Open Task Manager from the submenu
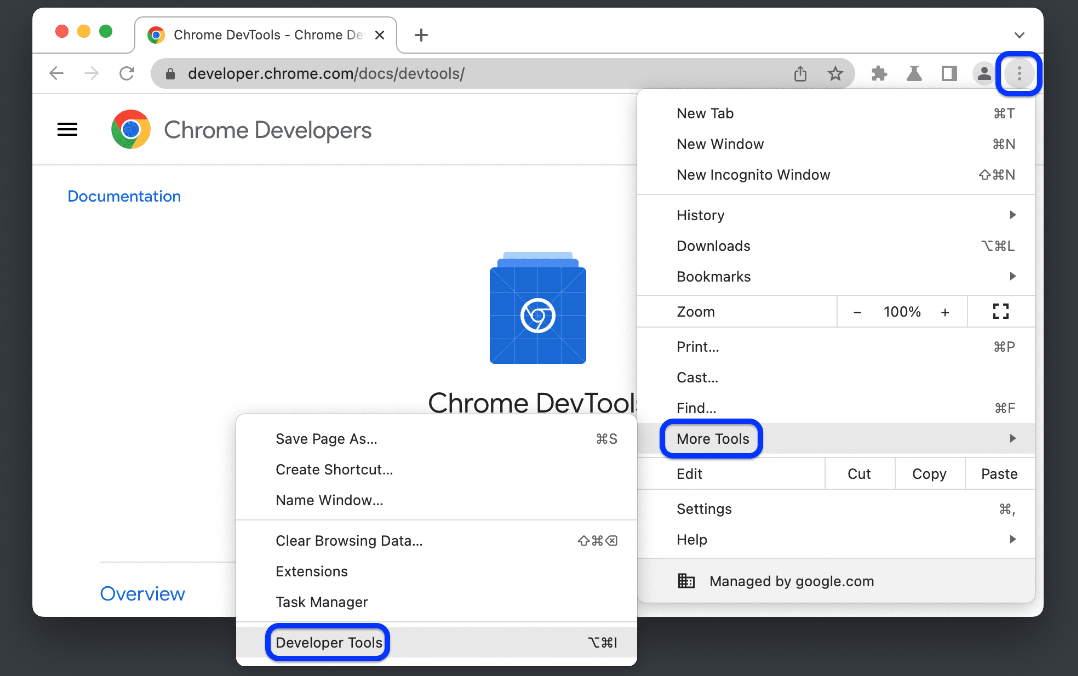The image size is (1078, 676). [436, 602]
